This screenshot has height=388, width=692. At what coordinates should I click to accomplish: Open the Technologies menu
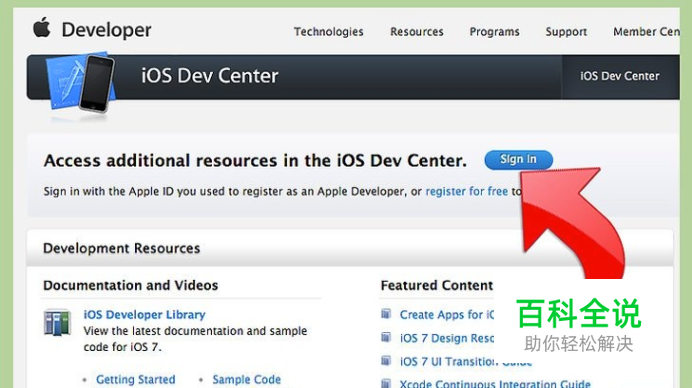click(x=329, y=32)
